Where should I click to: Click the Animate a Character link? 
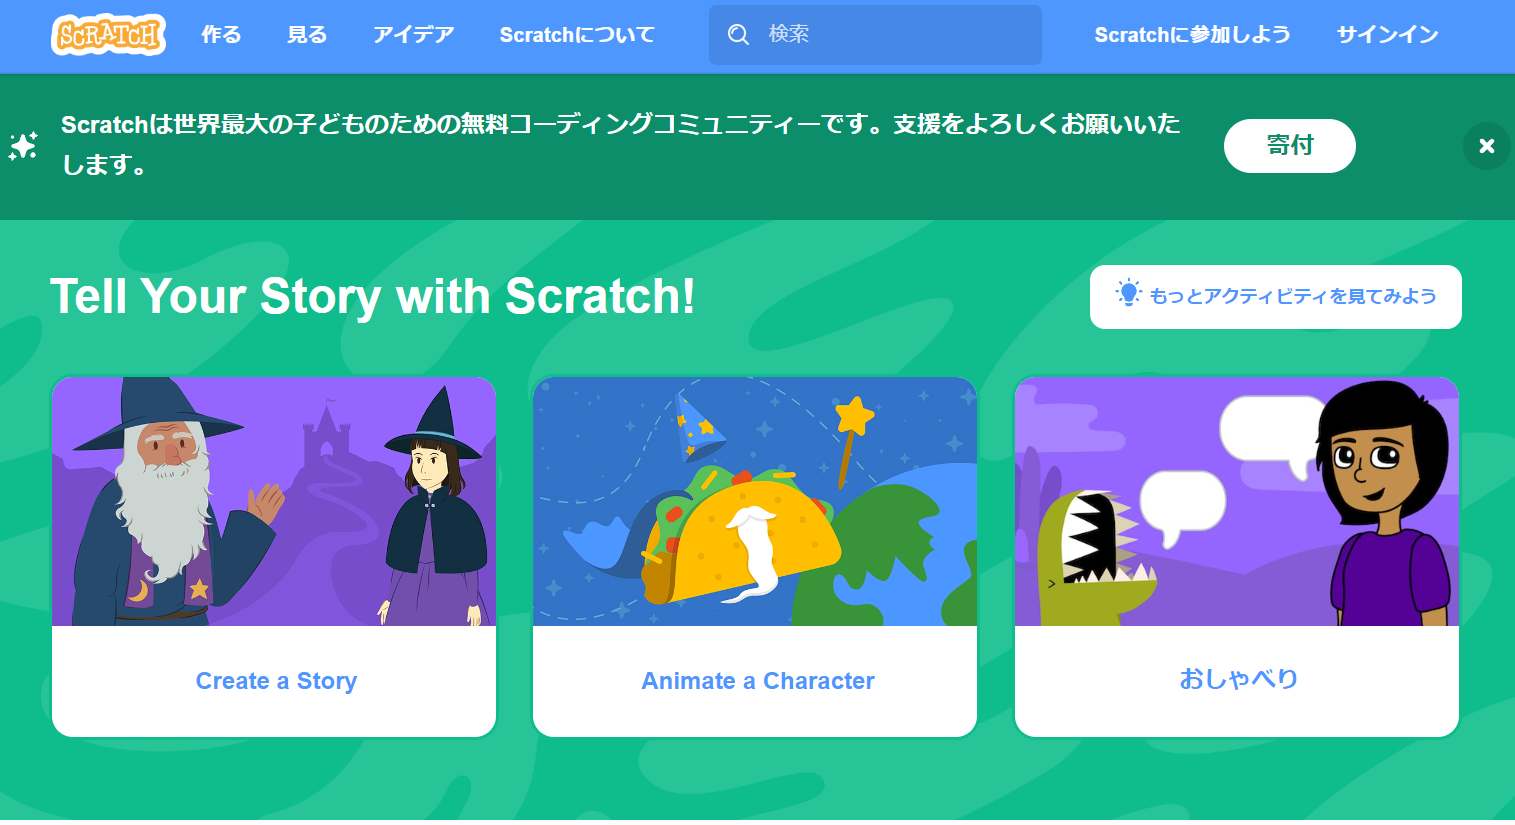pyautogui.click(x=758, y=681)
